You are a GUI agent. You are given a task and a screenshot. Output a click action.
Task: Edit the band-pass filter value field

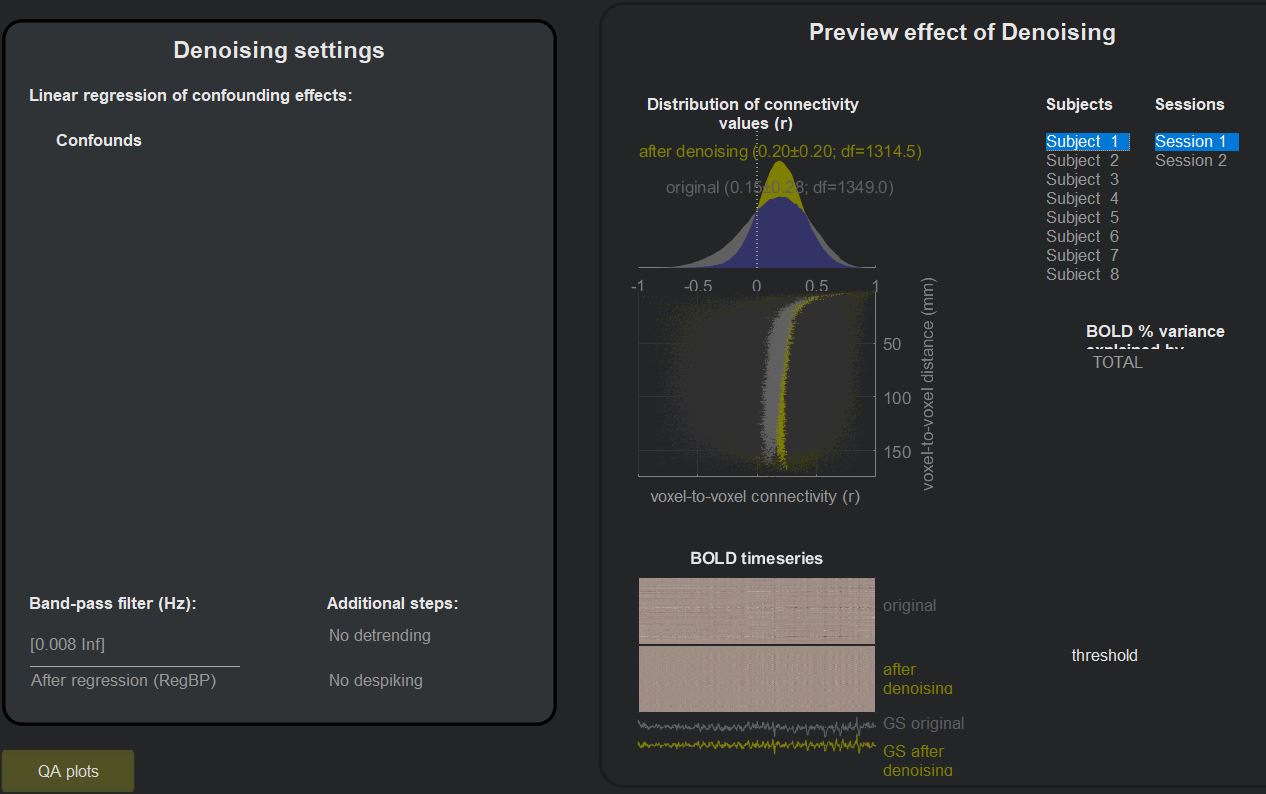click(x=134, y=644)
